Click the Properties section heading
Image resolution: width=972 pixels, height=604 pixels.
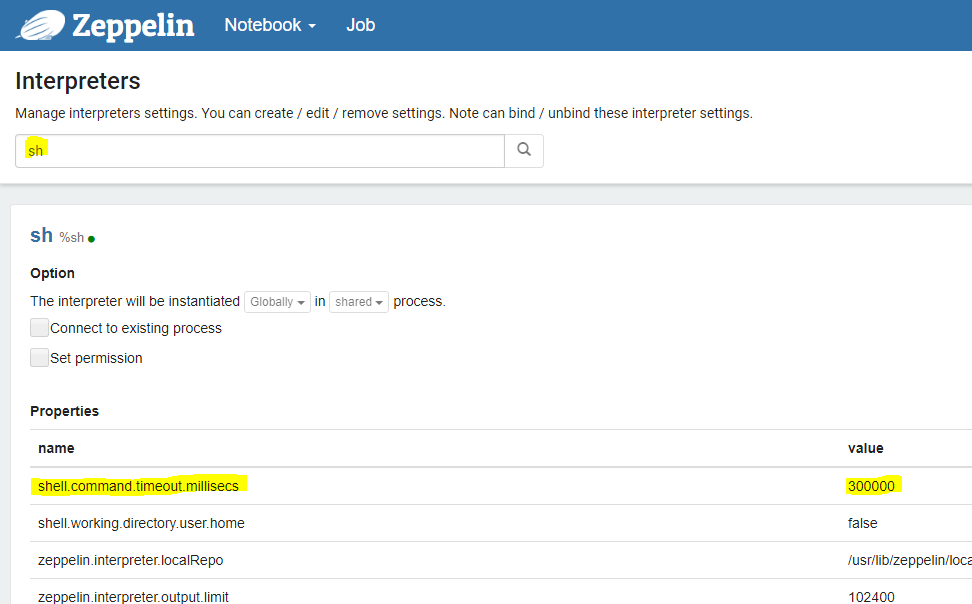pos(64,411)
